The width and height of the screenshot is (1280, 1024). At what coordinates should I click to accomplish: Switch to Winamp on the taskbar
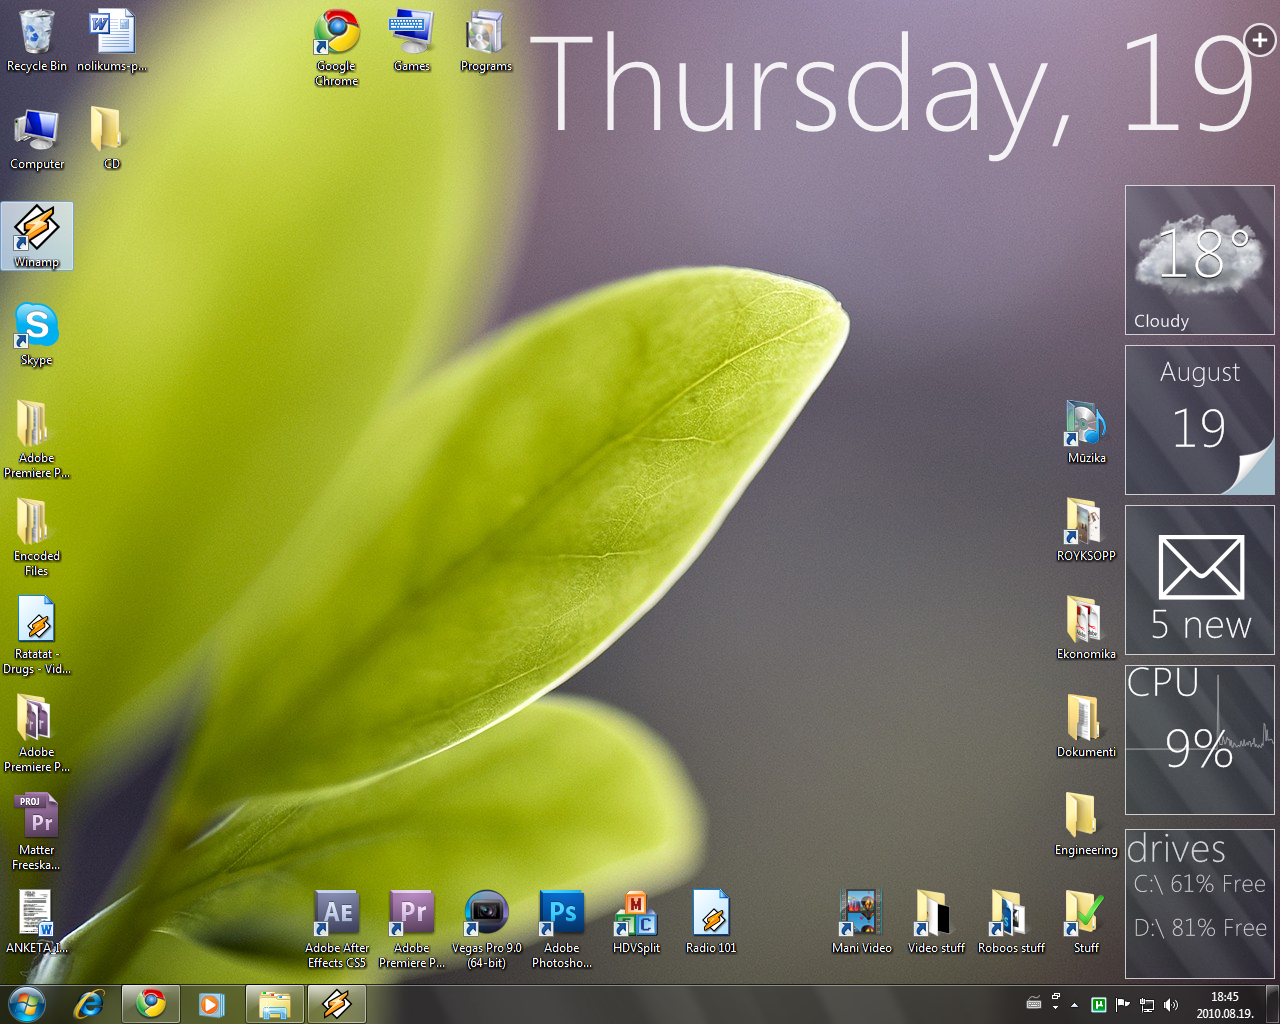[x=337, y=1004]
